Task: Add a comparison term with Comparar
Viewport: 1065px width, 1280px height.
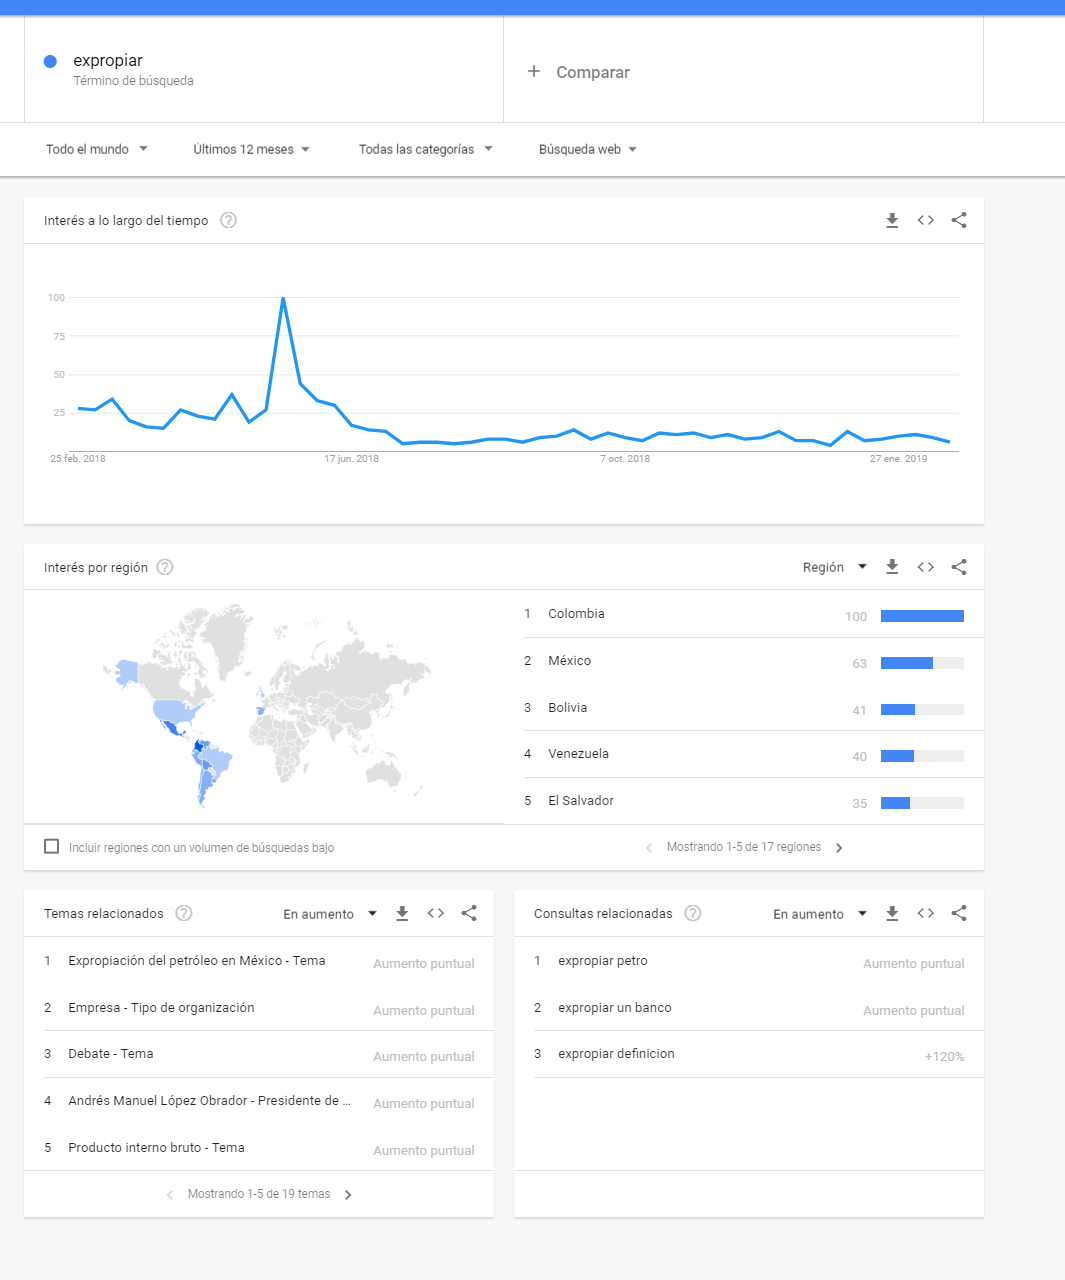Action: click(579, 72)
